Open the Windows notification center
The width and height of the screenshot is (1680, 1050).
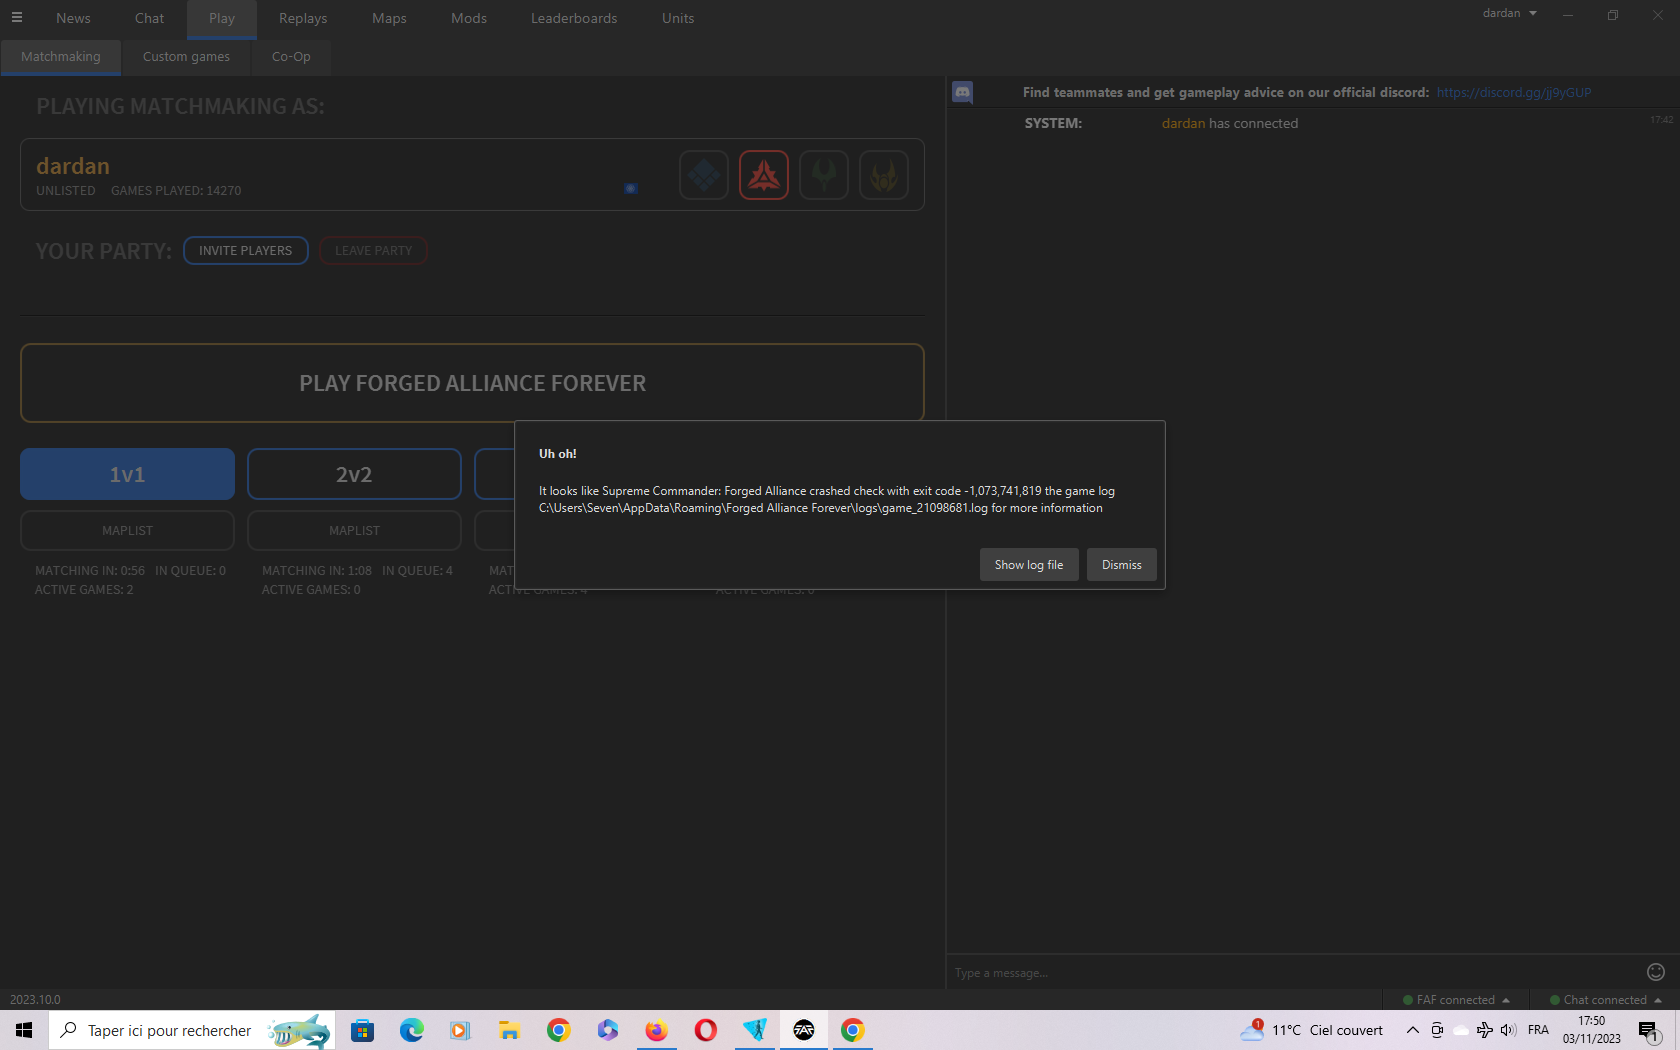(1649, 1030)
